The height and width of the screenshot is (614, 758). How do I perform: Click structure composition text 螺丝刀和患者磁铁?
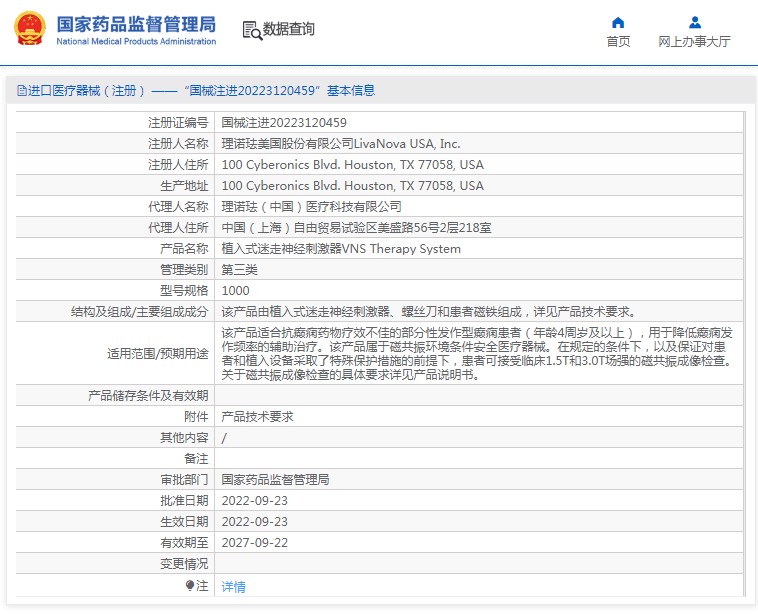[x=461, y=312]
